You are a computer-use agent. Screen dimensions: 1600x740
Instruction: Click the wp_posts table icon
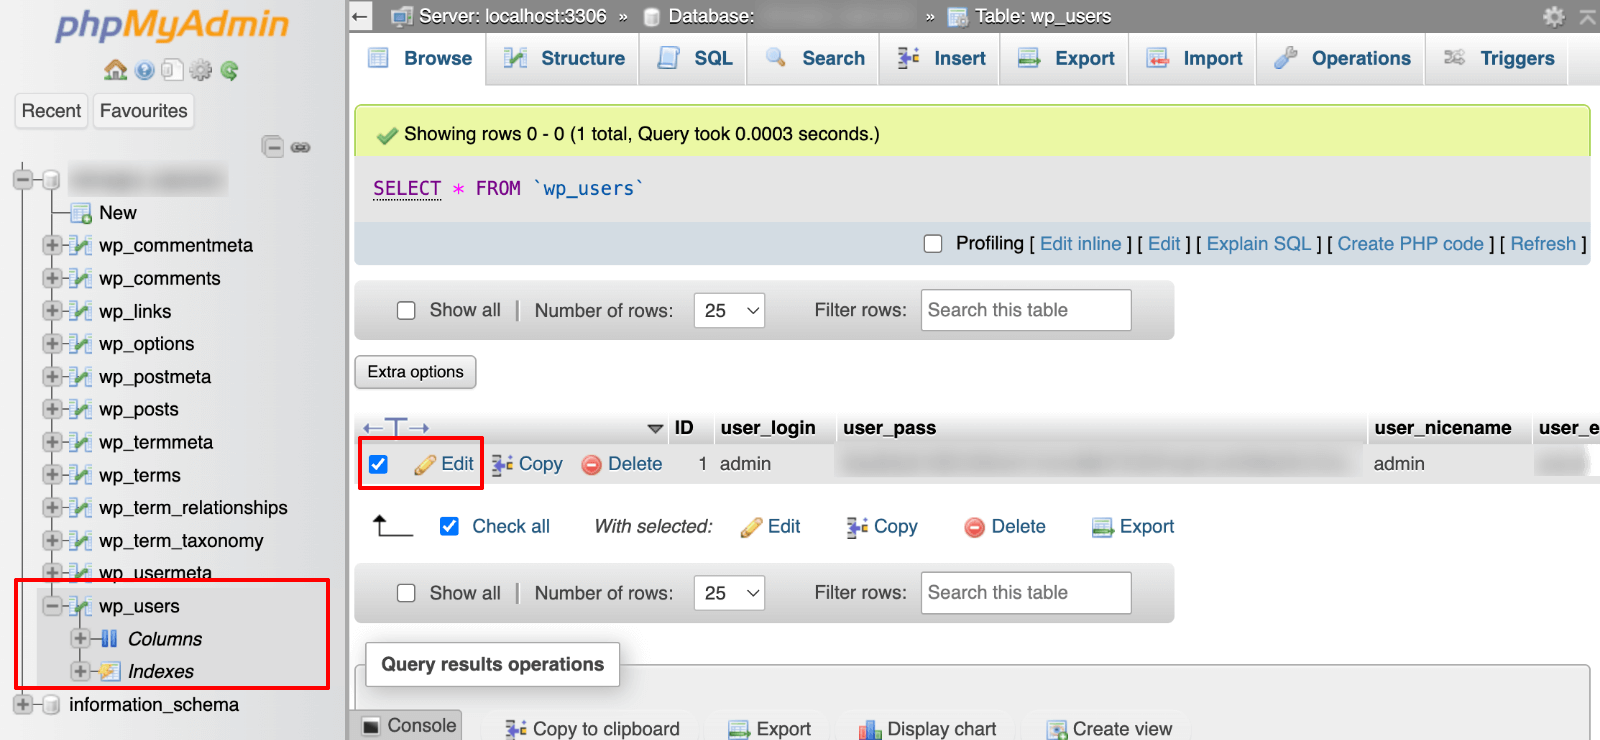(x=81, y=409)
